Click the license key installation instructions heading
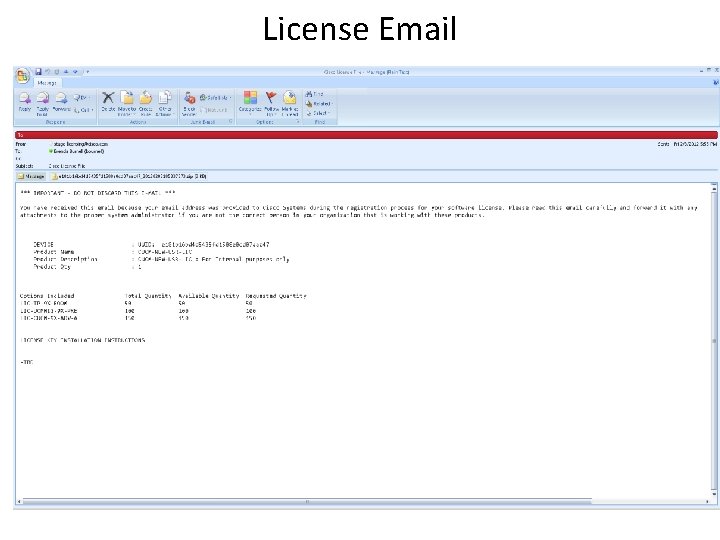The height and width of the screenshot is (540, 720). pos(83,340)
